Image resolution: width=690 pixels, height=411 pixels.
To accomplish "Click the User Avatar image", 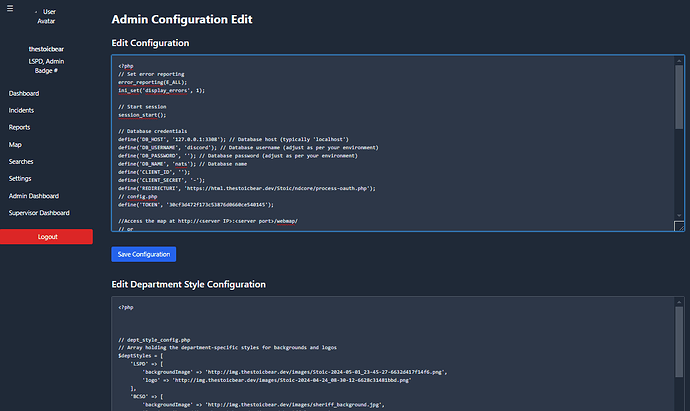I will tap(46, 16).
